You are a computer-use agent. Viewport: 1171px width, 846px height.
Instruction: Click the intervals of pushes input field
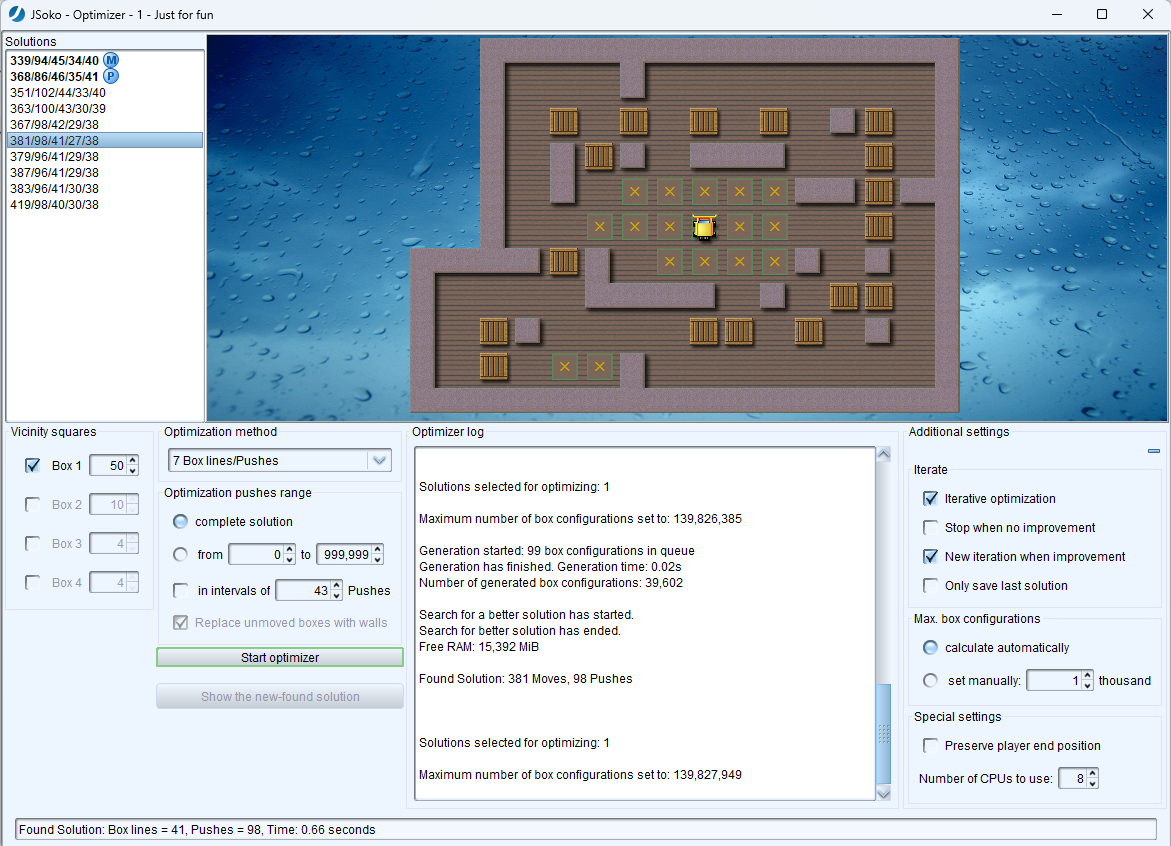tap(304, 591)
